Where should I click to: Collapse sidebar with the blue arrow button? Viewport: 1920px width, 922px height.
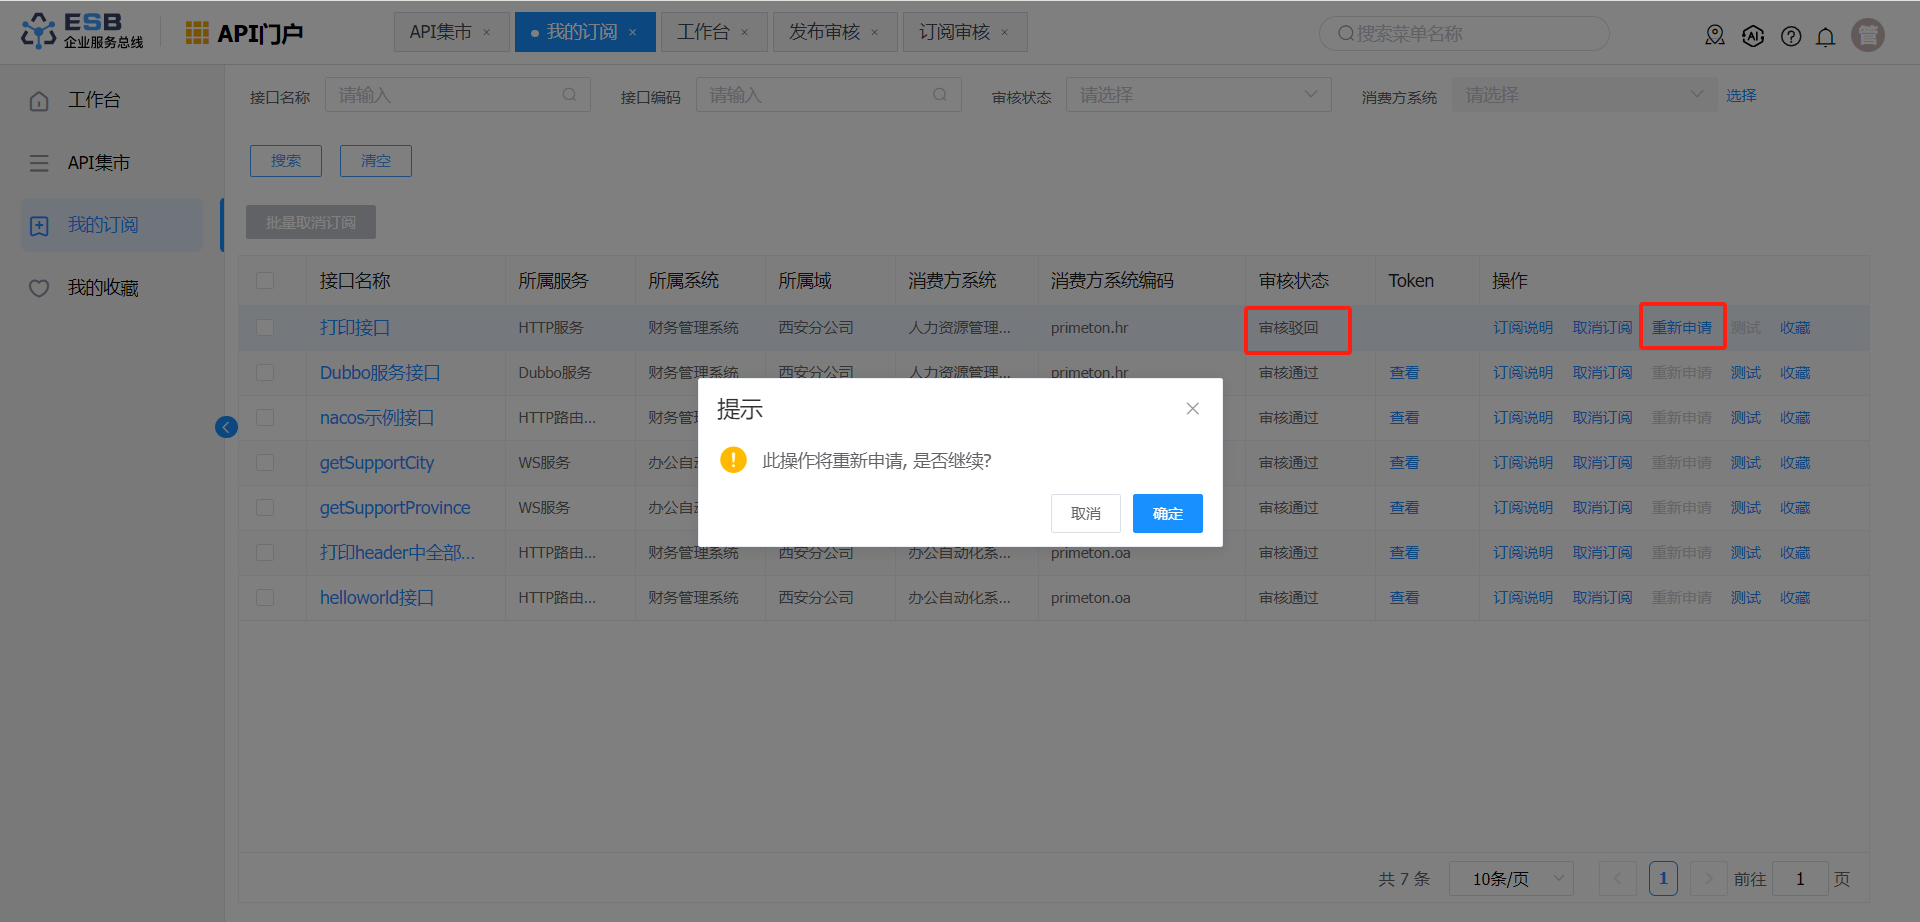coord(226,427)
